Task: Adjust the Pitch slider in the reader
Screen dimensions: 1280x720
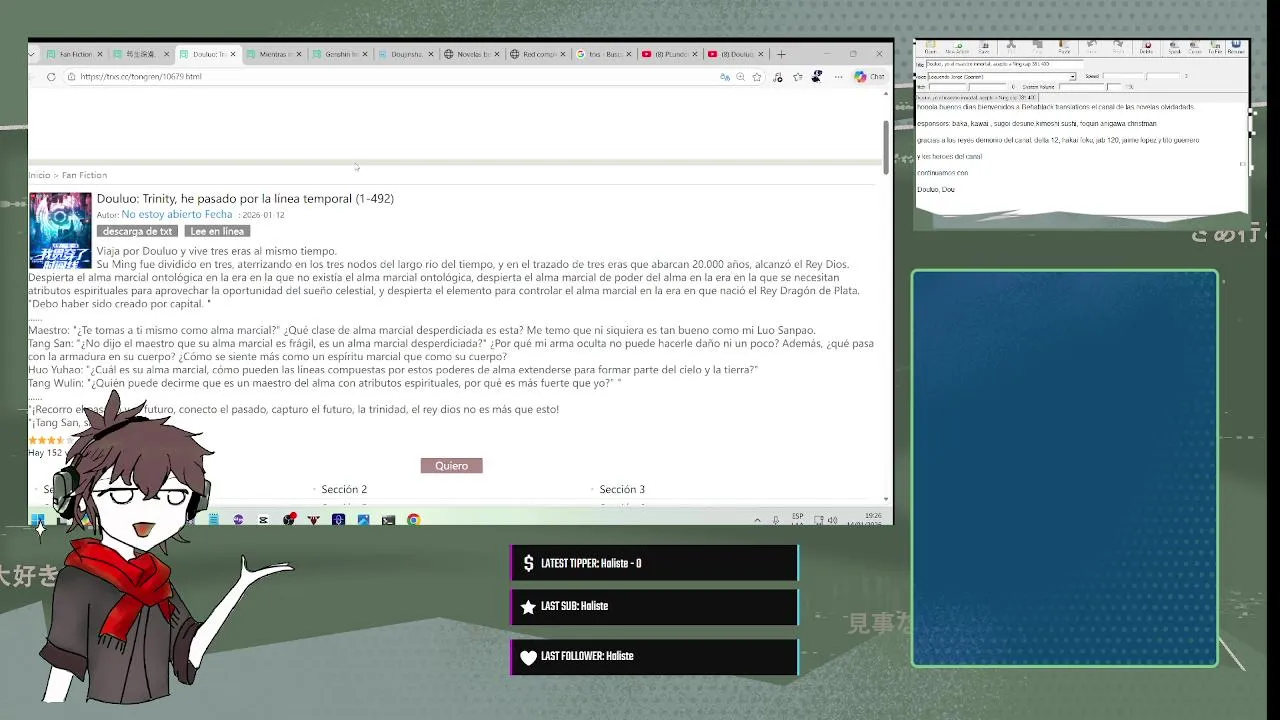Action: coord(967,87)
